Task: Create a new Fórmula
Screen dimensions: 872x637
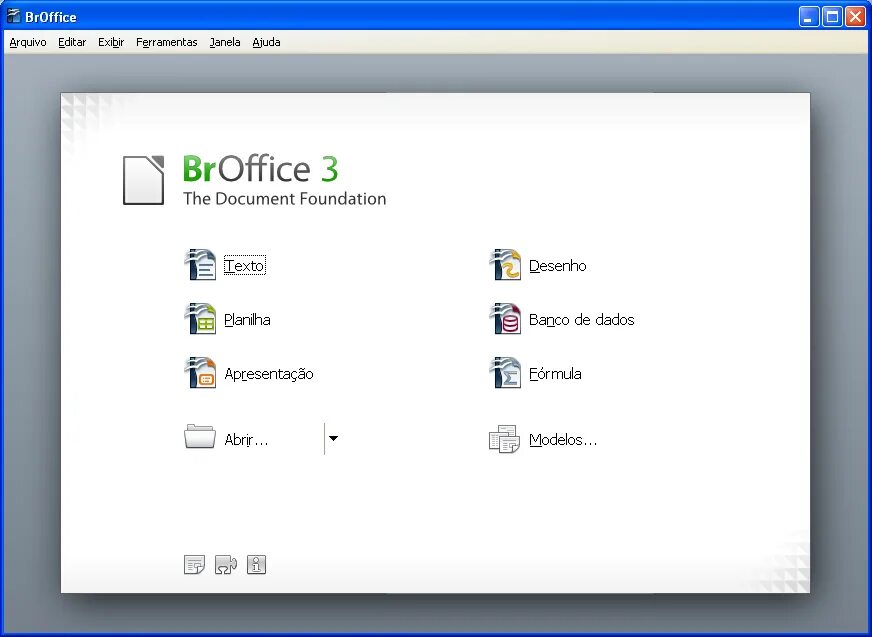Action: (555, 373)
